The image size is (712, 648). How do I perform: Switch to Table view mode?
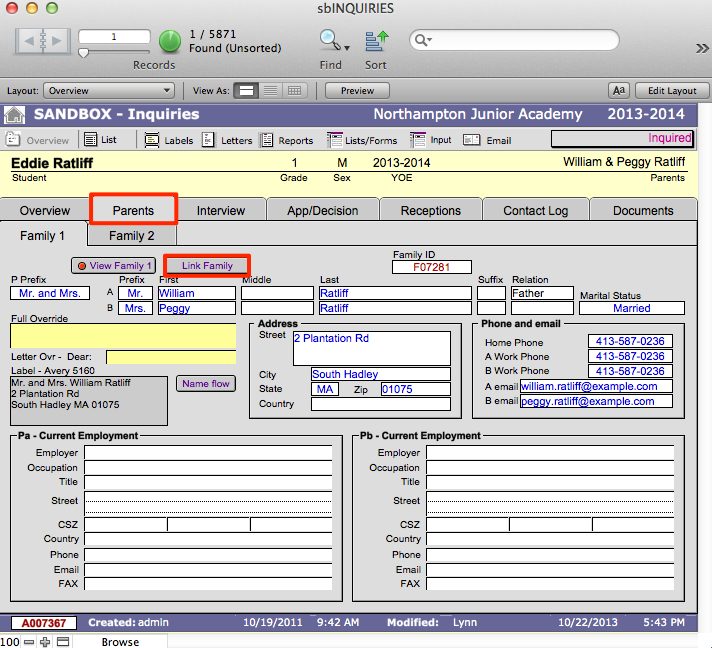point(295,90)
